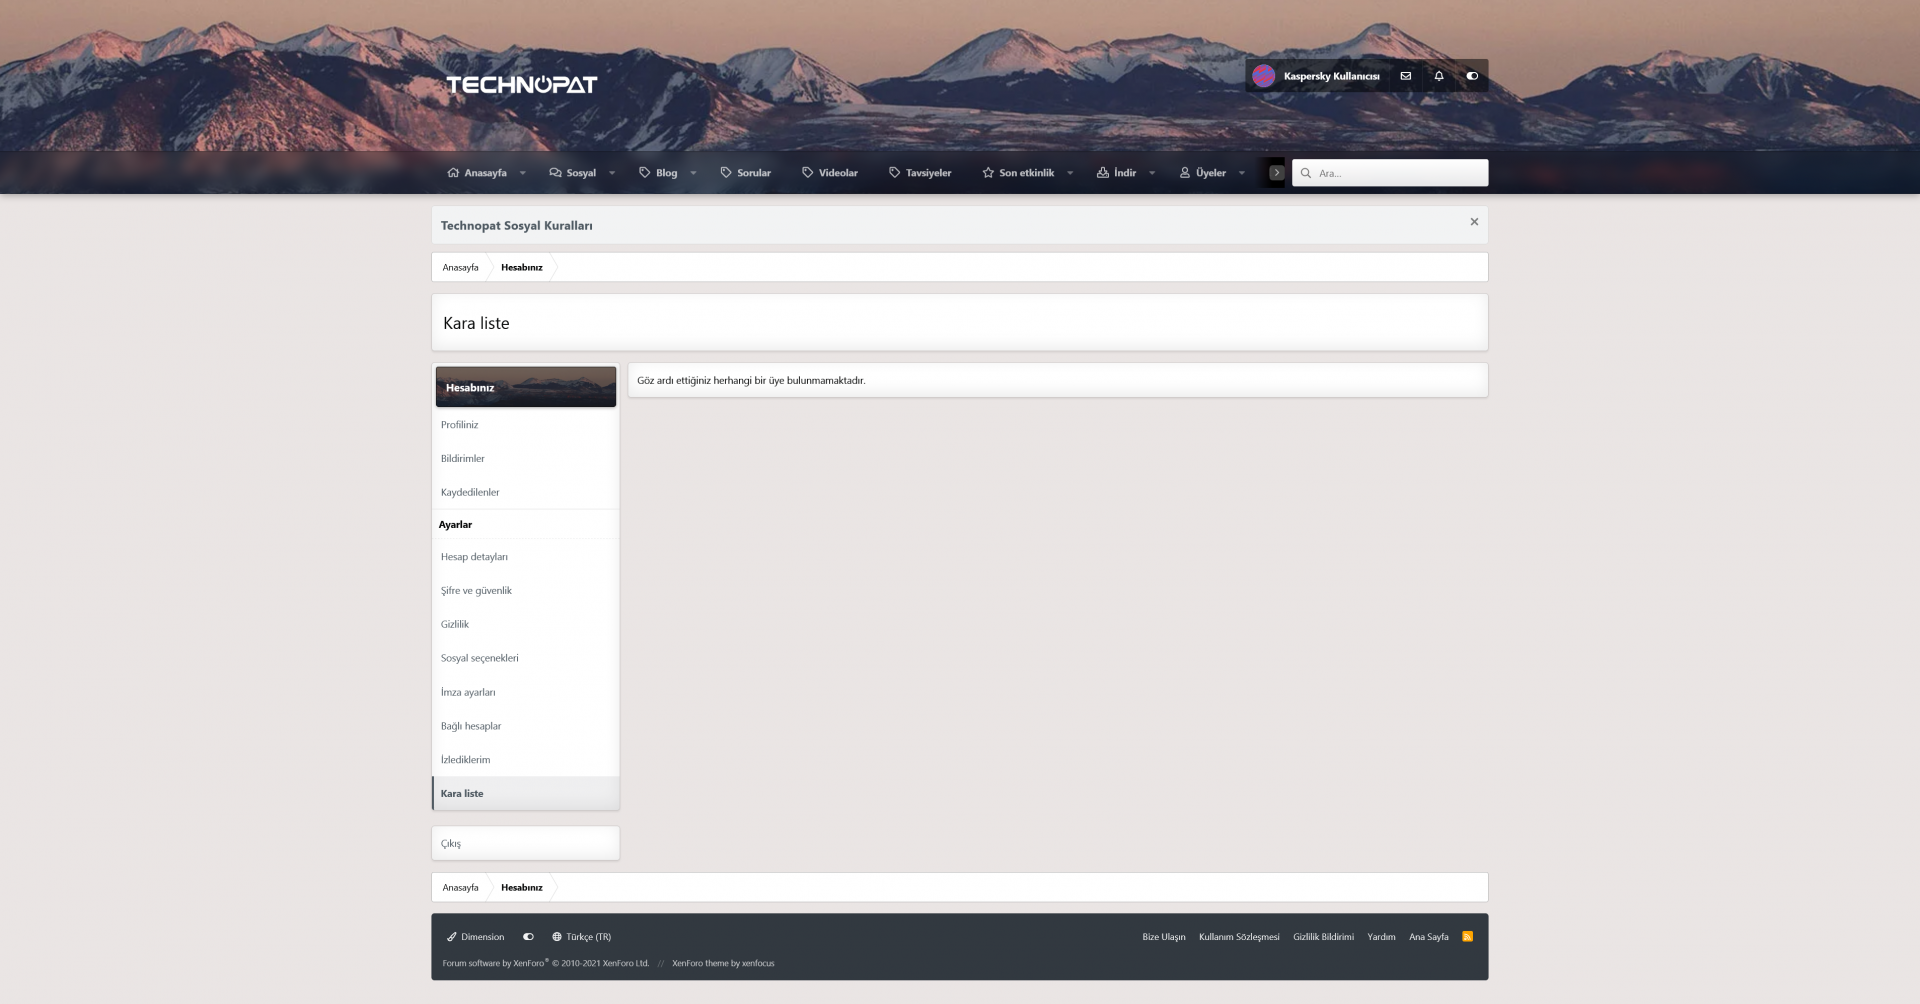
Task: Click the Forum software by XenForo link
Action: pyautogui.click(x=546, y=964)
